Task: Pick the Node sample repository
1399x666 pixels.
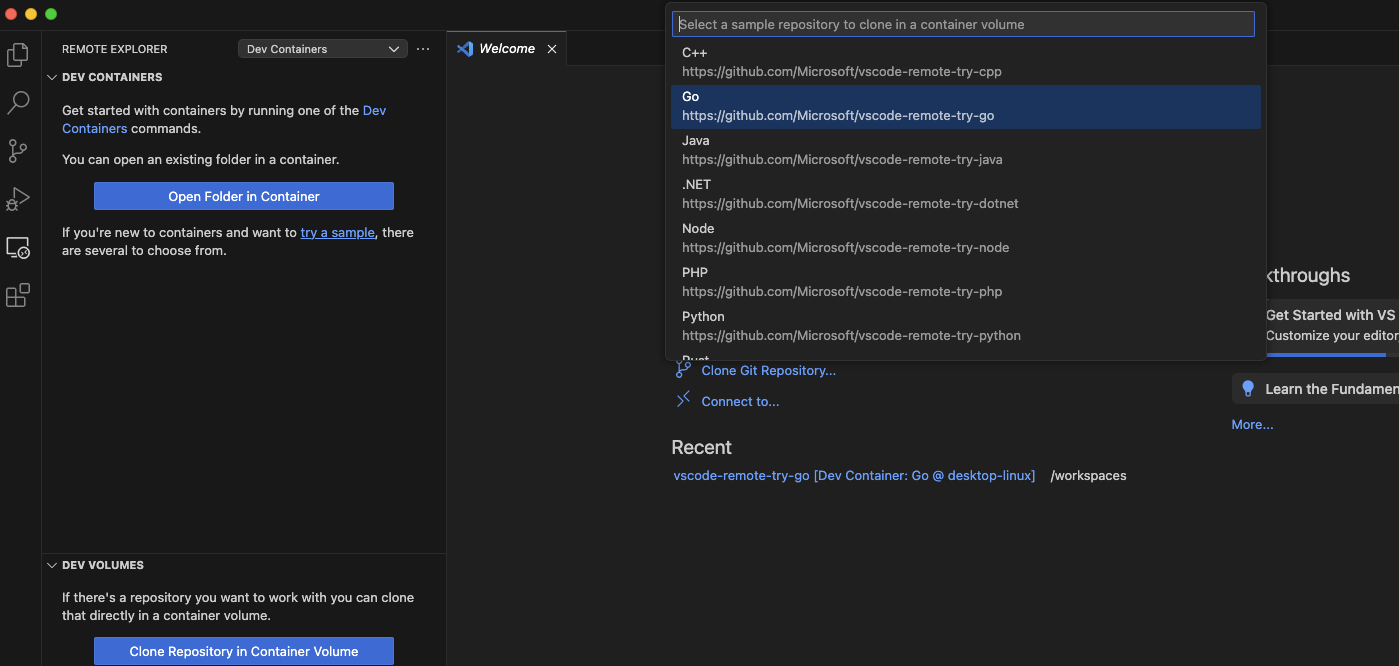Action: 966,238
